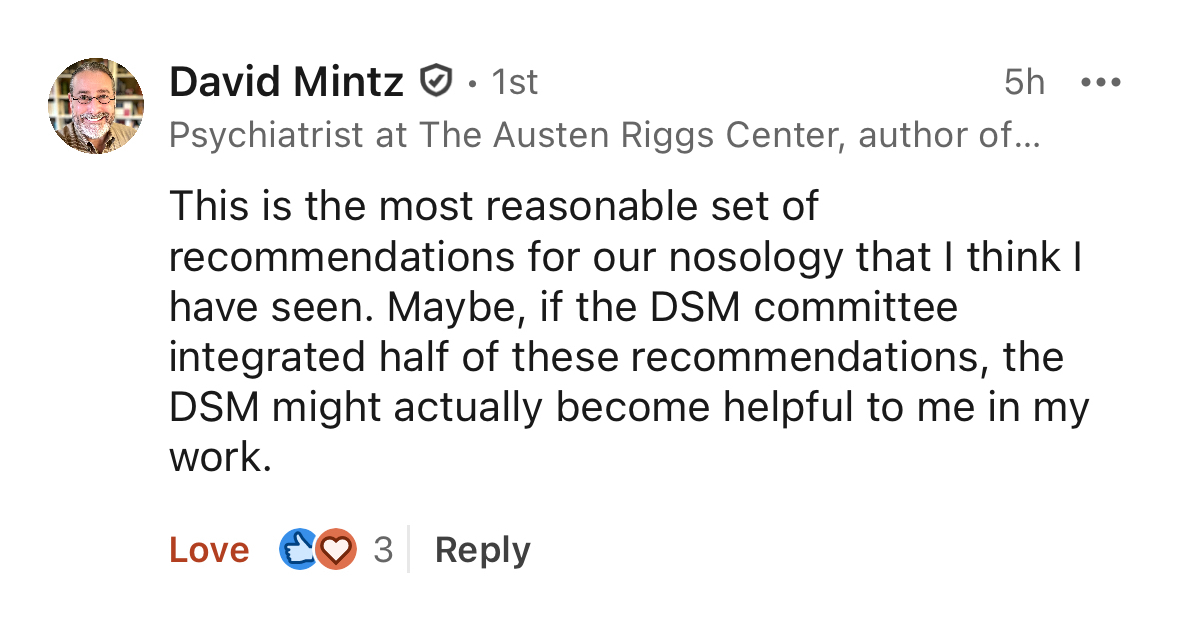Click the 1st connection degree label
The height and width of the screenshot is (629, 1179).
pos(515,82)
